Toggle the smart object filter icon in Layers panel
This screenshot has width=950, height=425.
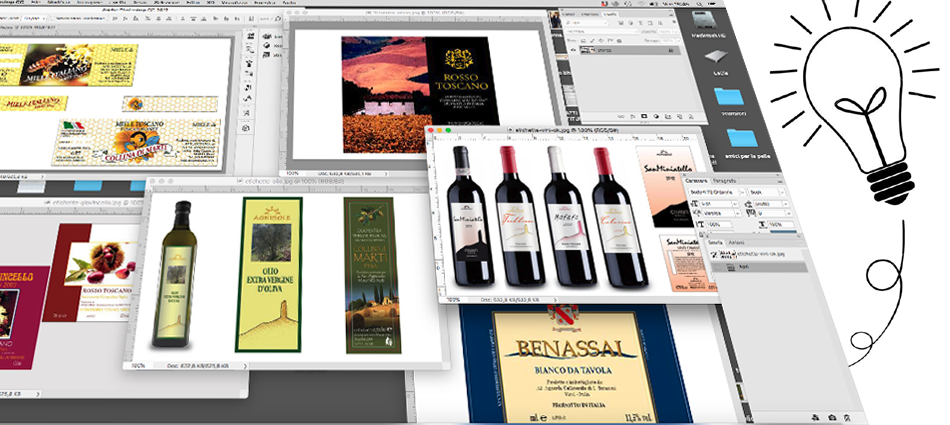click(x=660, y=23)
